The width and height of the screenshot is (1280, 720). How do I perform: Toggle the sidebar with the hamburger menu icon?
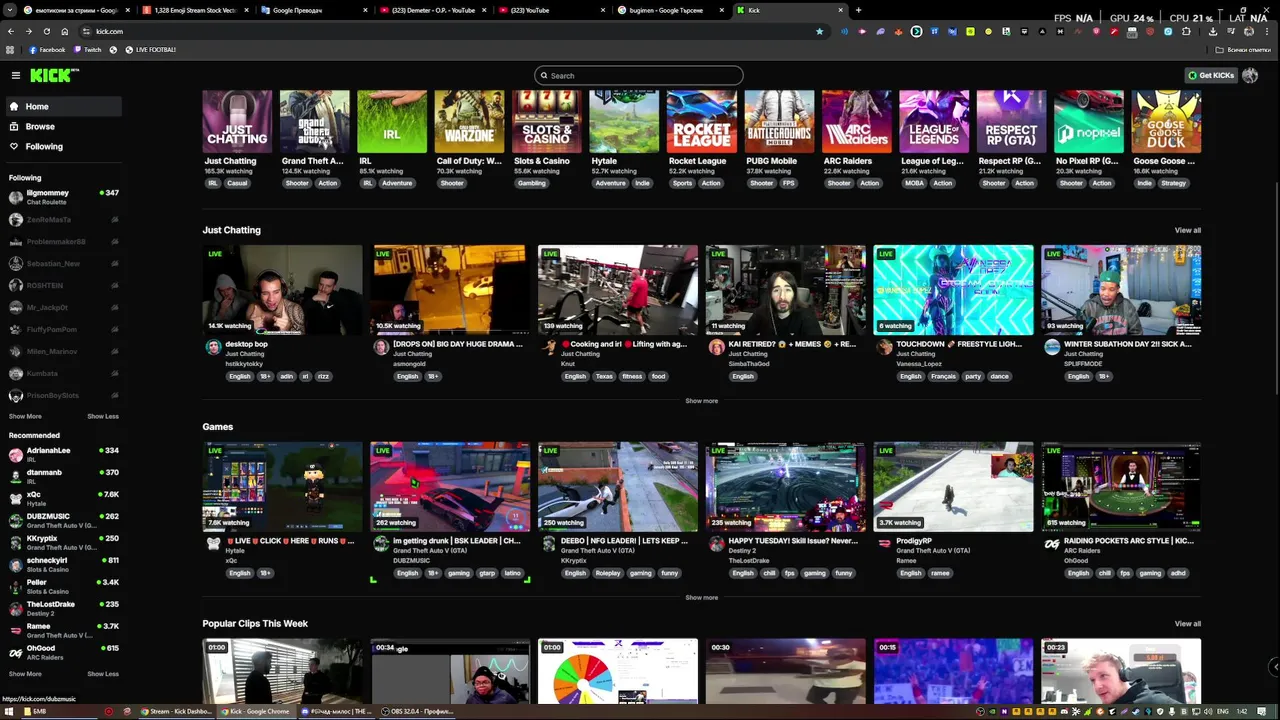point(16,75)
